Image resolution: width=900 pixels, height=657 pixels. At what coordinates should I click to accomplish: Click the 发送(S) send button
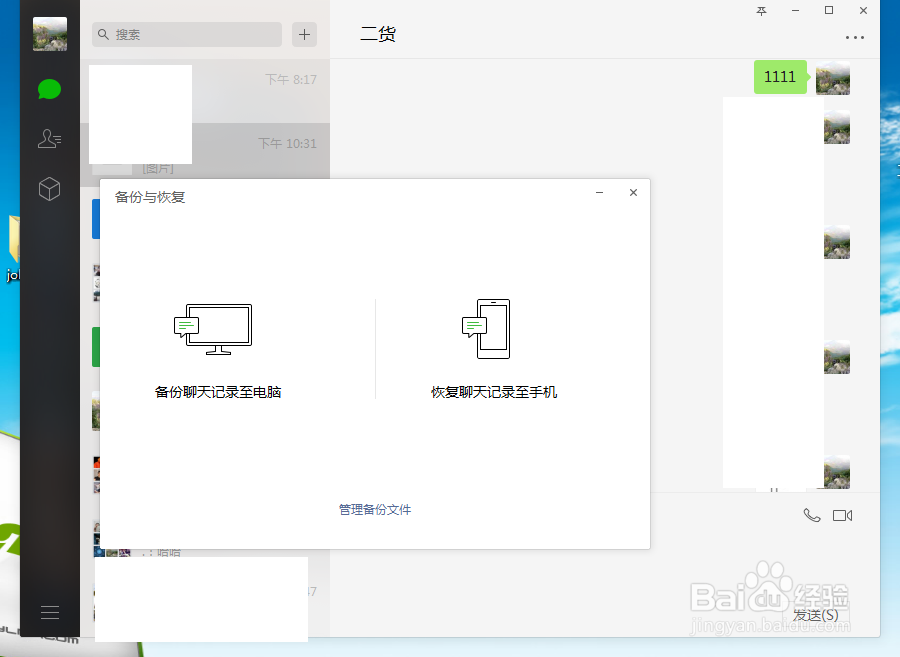click(814, 615)
